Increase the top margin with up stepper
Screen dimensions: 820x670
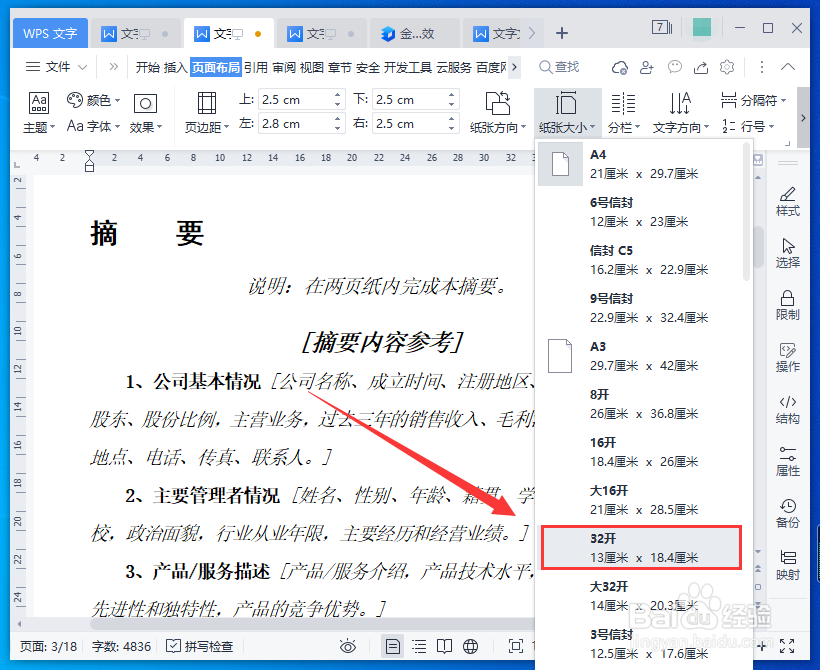coord(337,95)
